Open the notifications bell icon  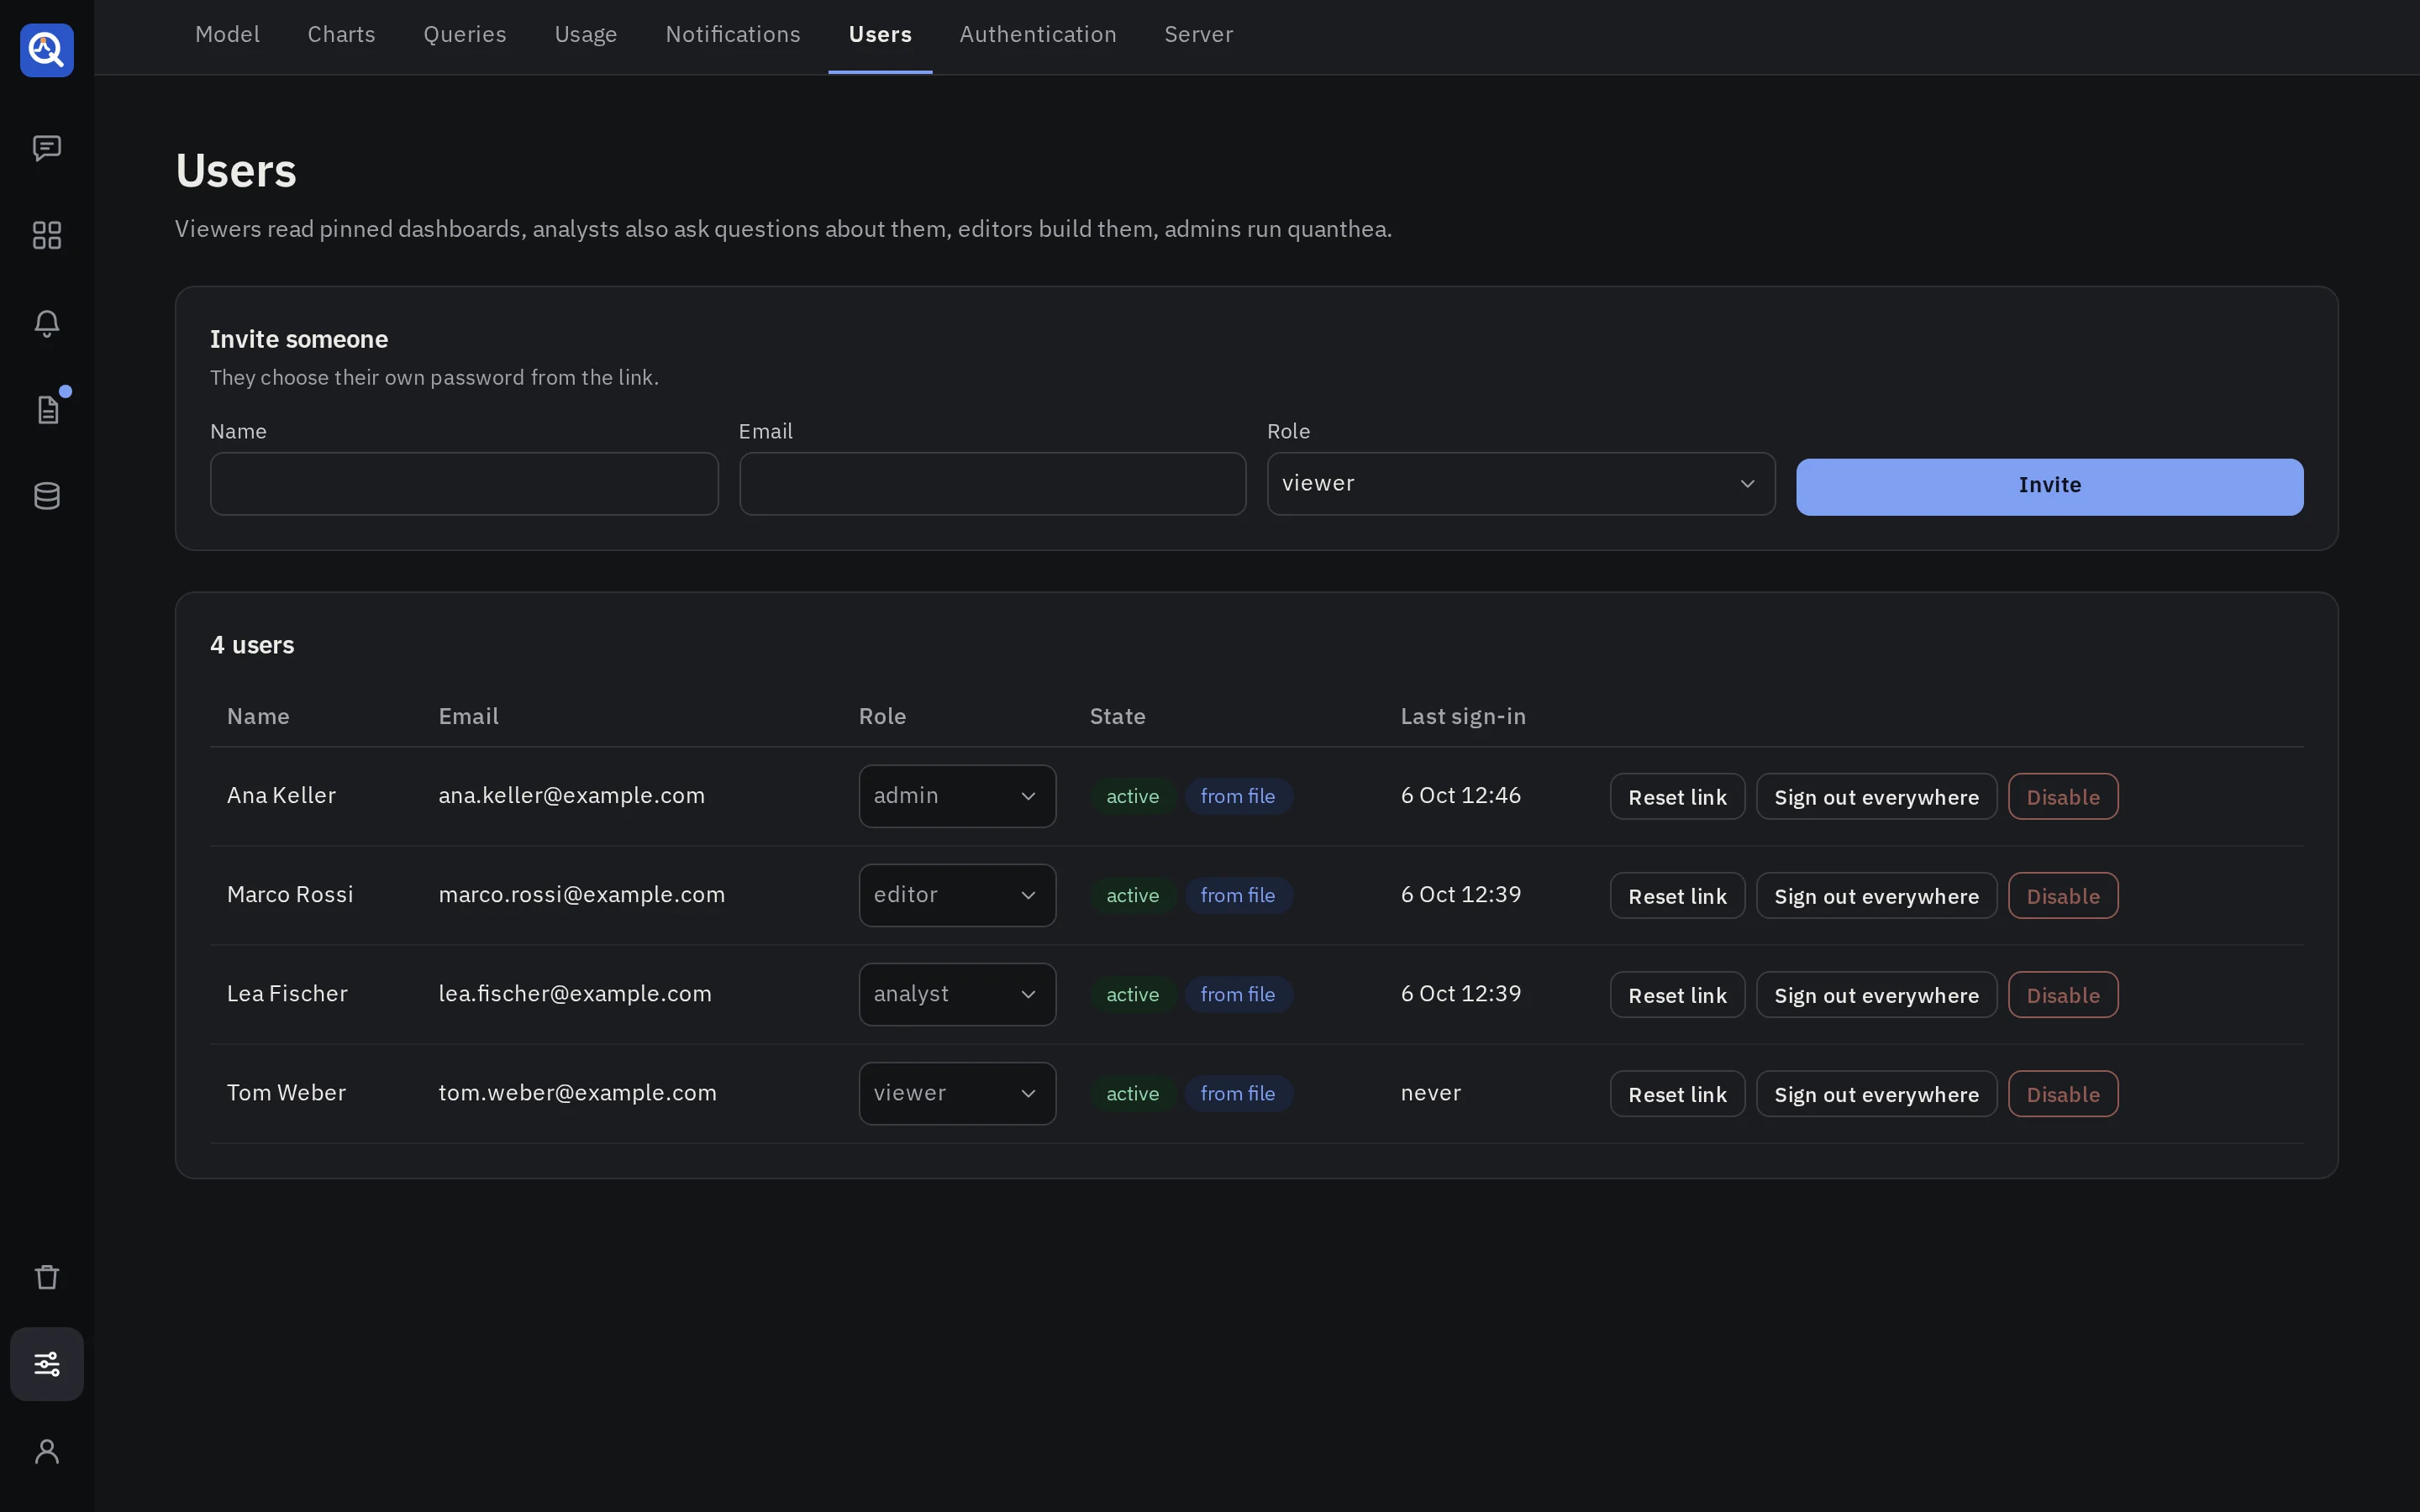[47, 323]
